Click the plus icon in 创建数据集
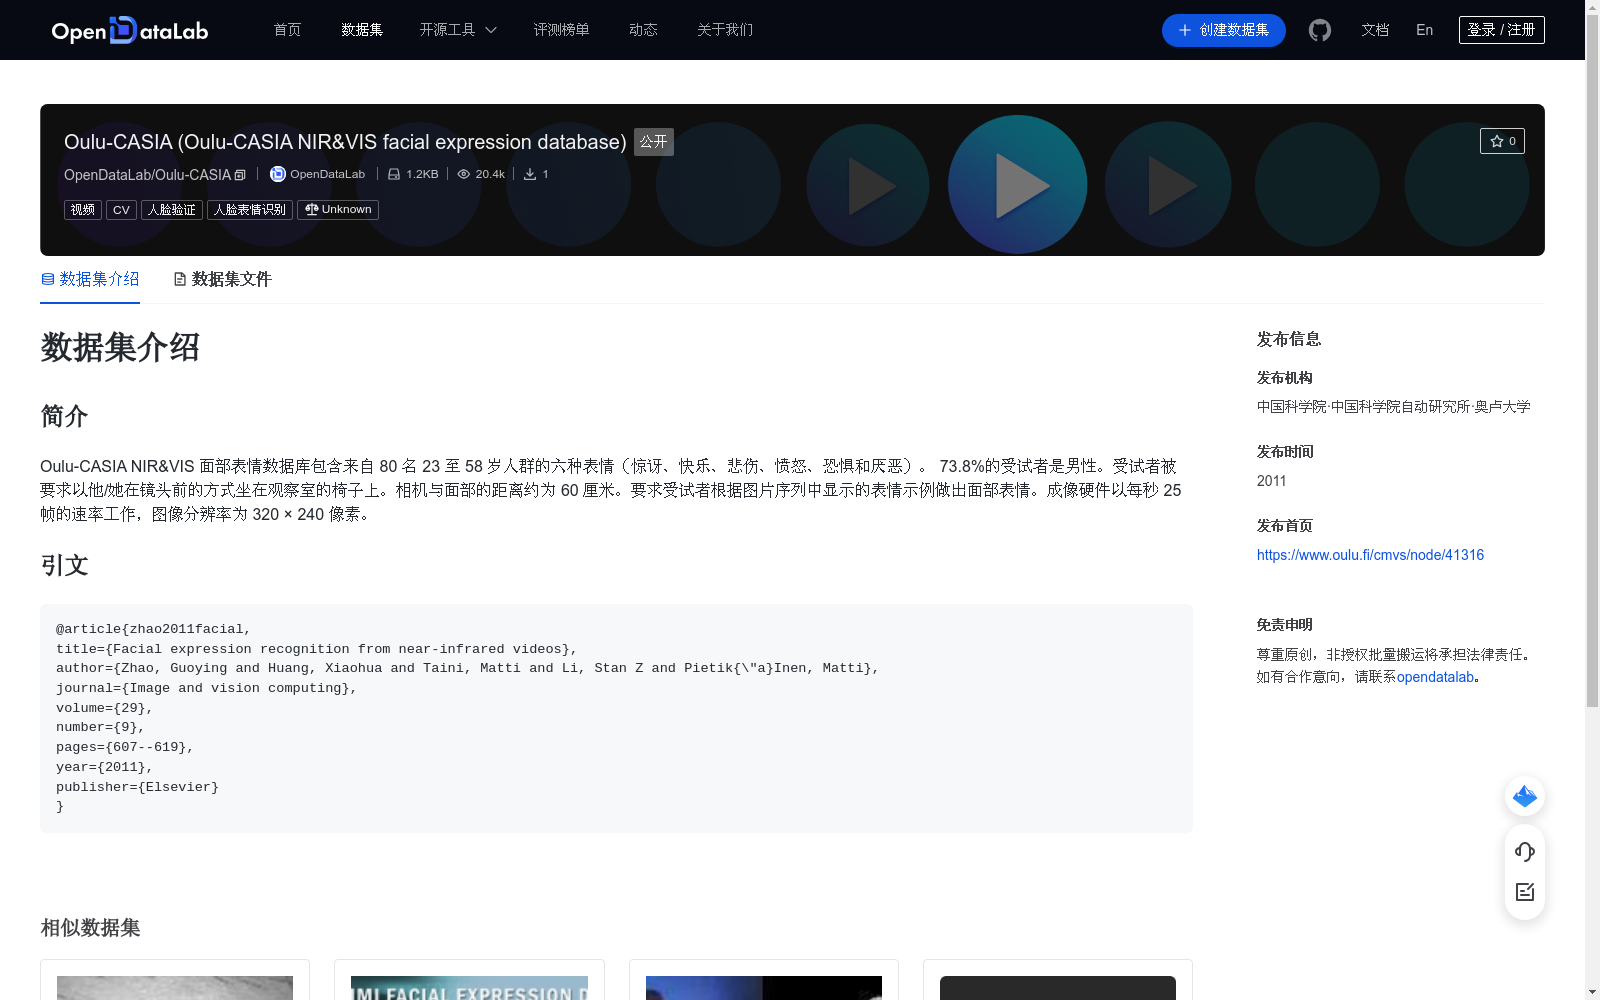 click(x=1185, y=30)
